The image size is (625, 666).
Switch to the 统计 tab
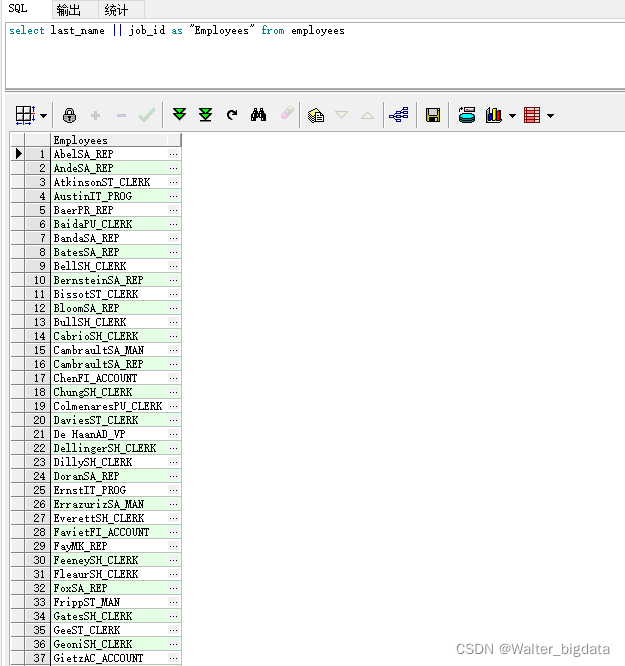[x=116, y=9]
